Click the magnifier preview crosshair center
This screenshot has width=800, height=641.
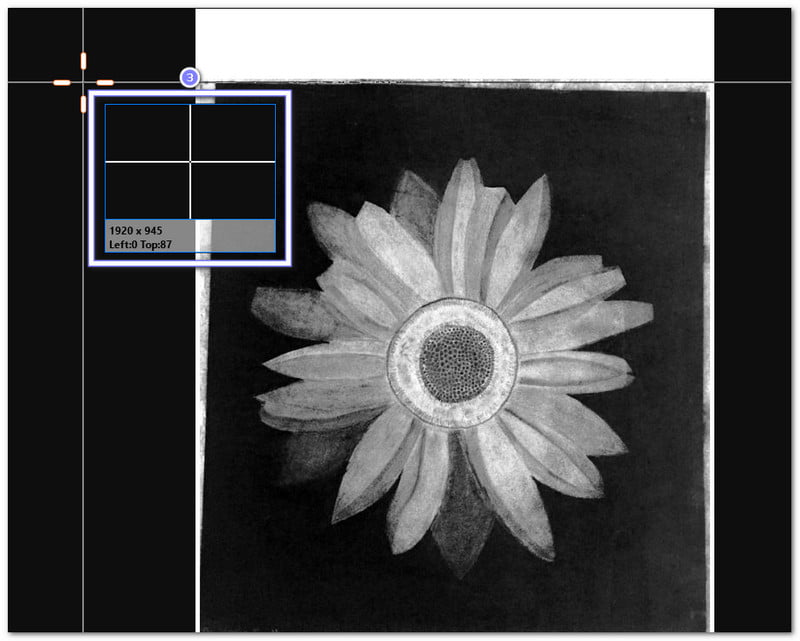pos(190,161)
